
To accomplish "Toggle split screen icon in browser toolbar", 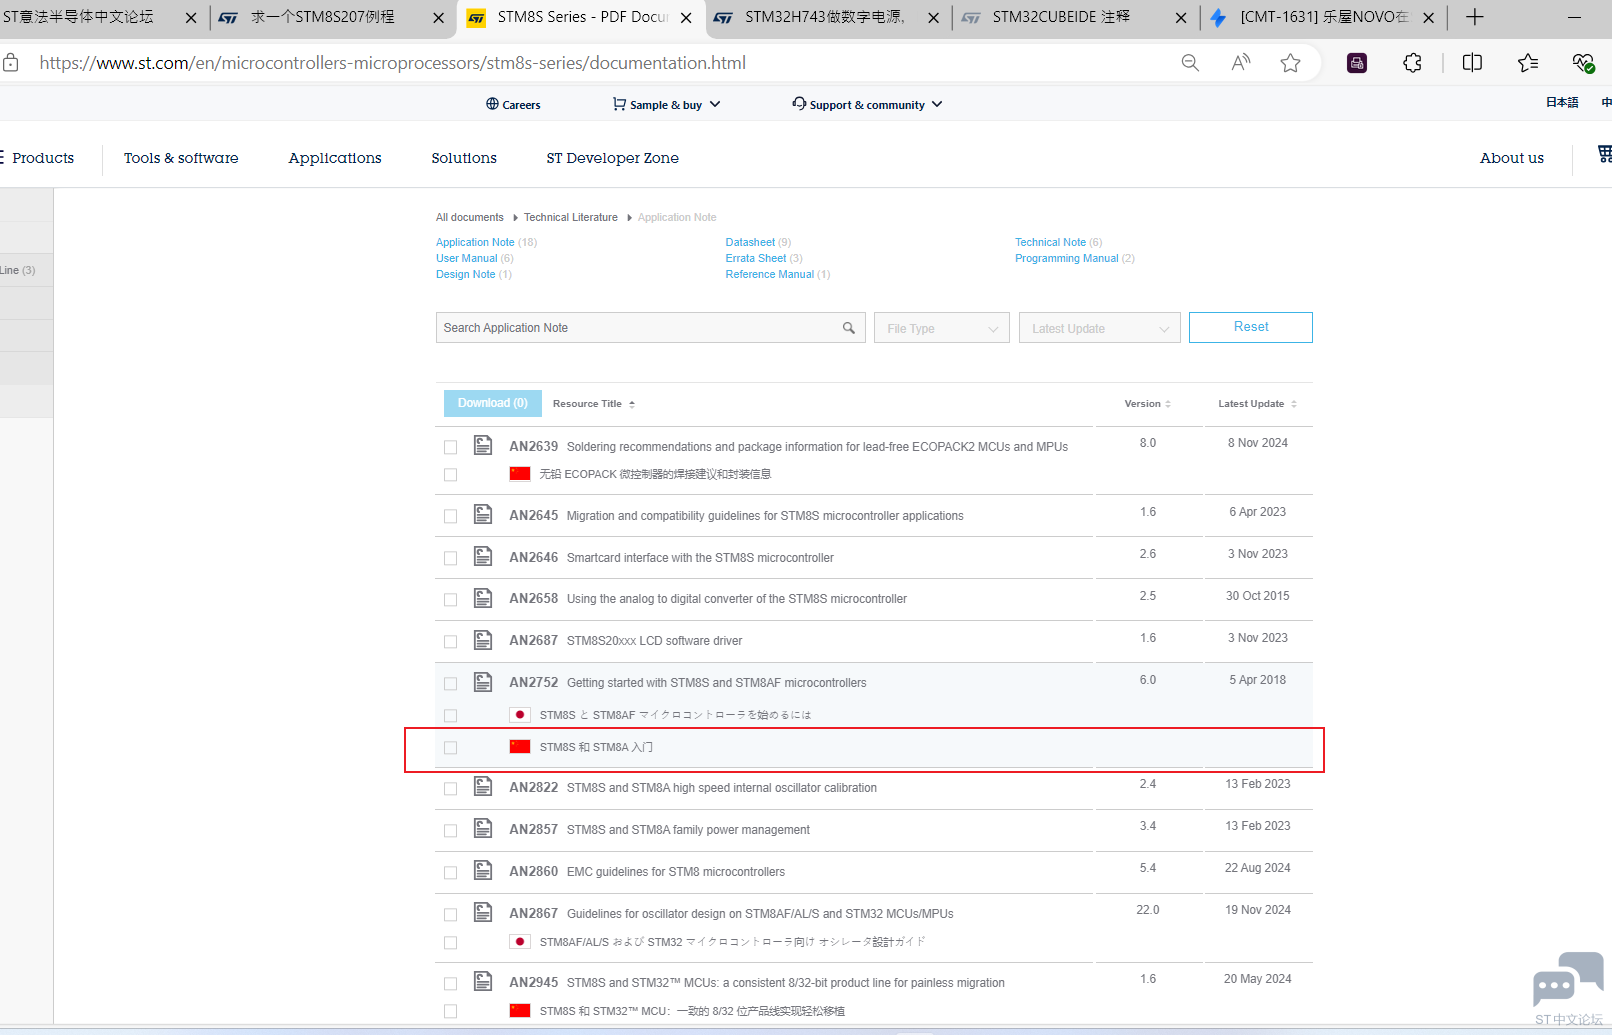I will click(x=1472, y=63).
